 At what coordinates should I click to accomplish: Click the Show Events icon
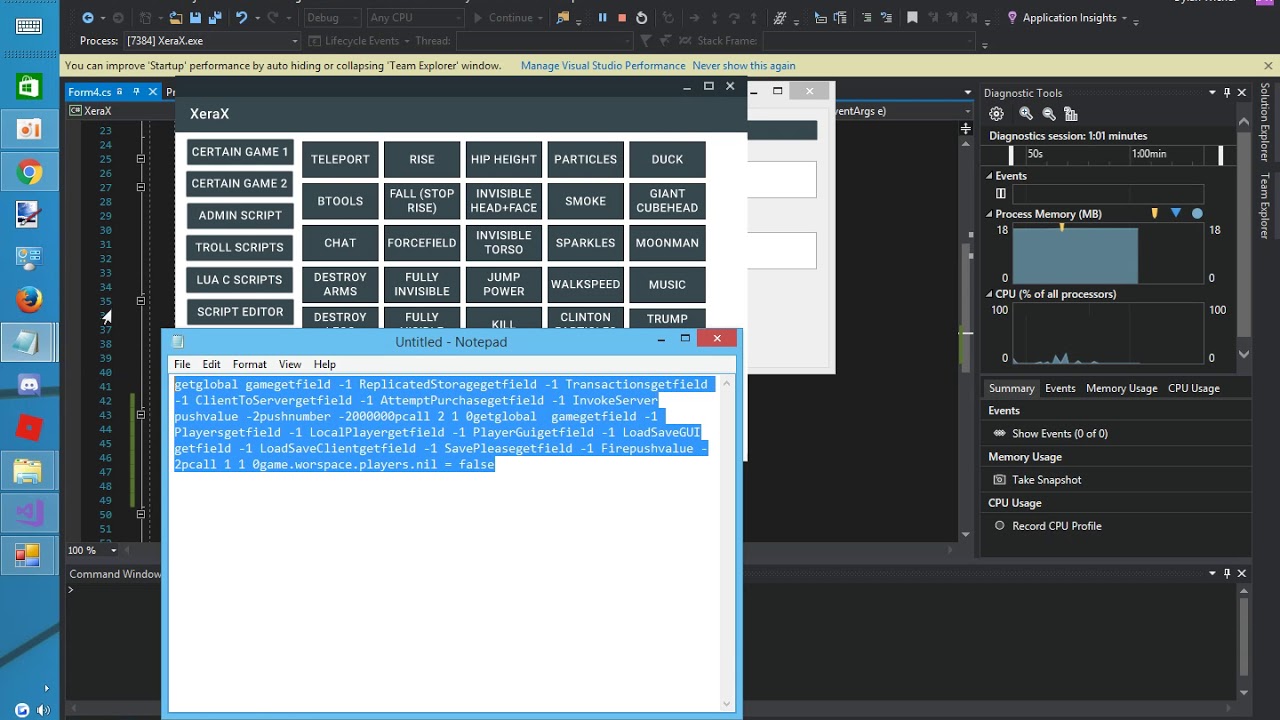coord(999,434)
